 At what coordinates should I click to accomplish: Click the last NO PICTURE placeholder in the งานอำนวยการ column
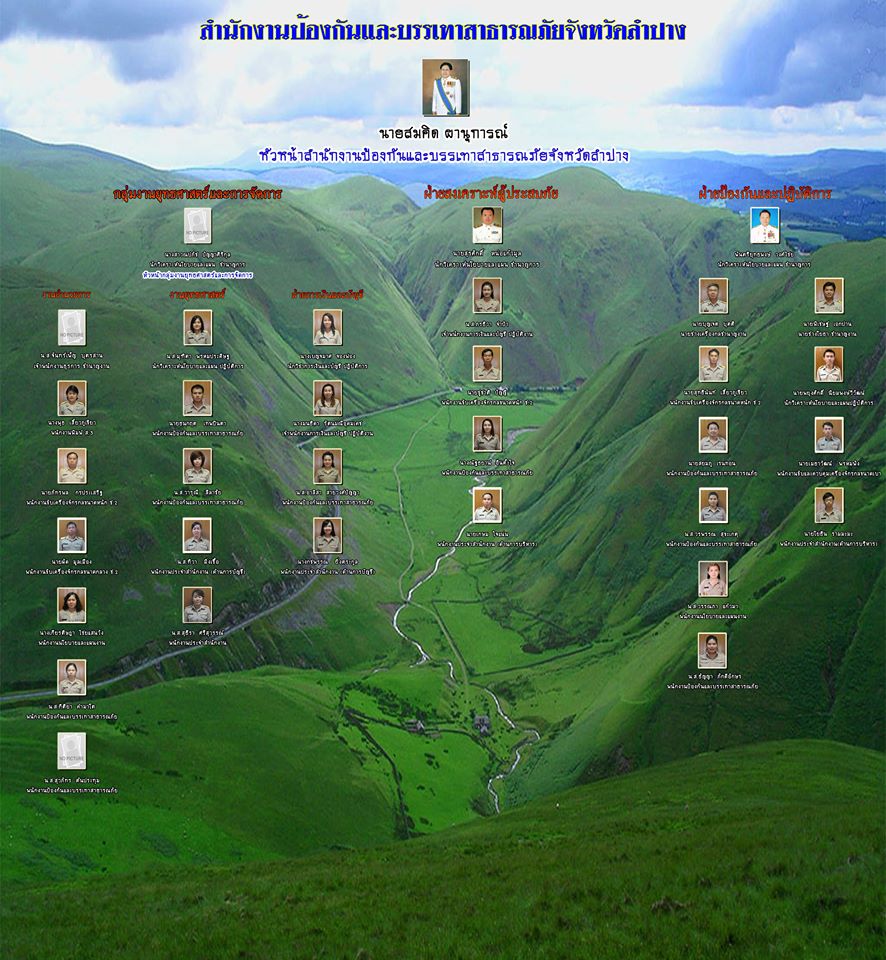click(x=71, y=750)
